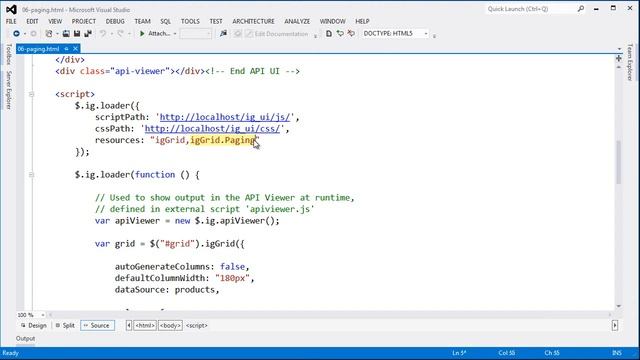Open the Navigate Backward history dropdown arrow
Image resolution: width=640 pixels, height=360 pixels.
tap(24, 33)
